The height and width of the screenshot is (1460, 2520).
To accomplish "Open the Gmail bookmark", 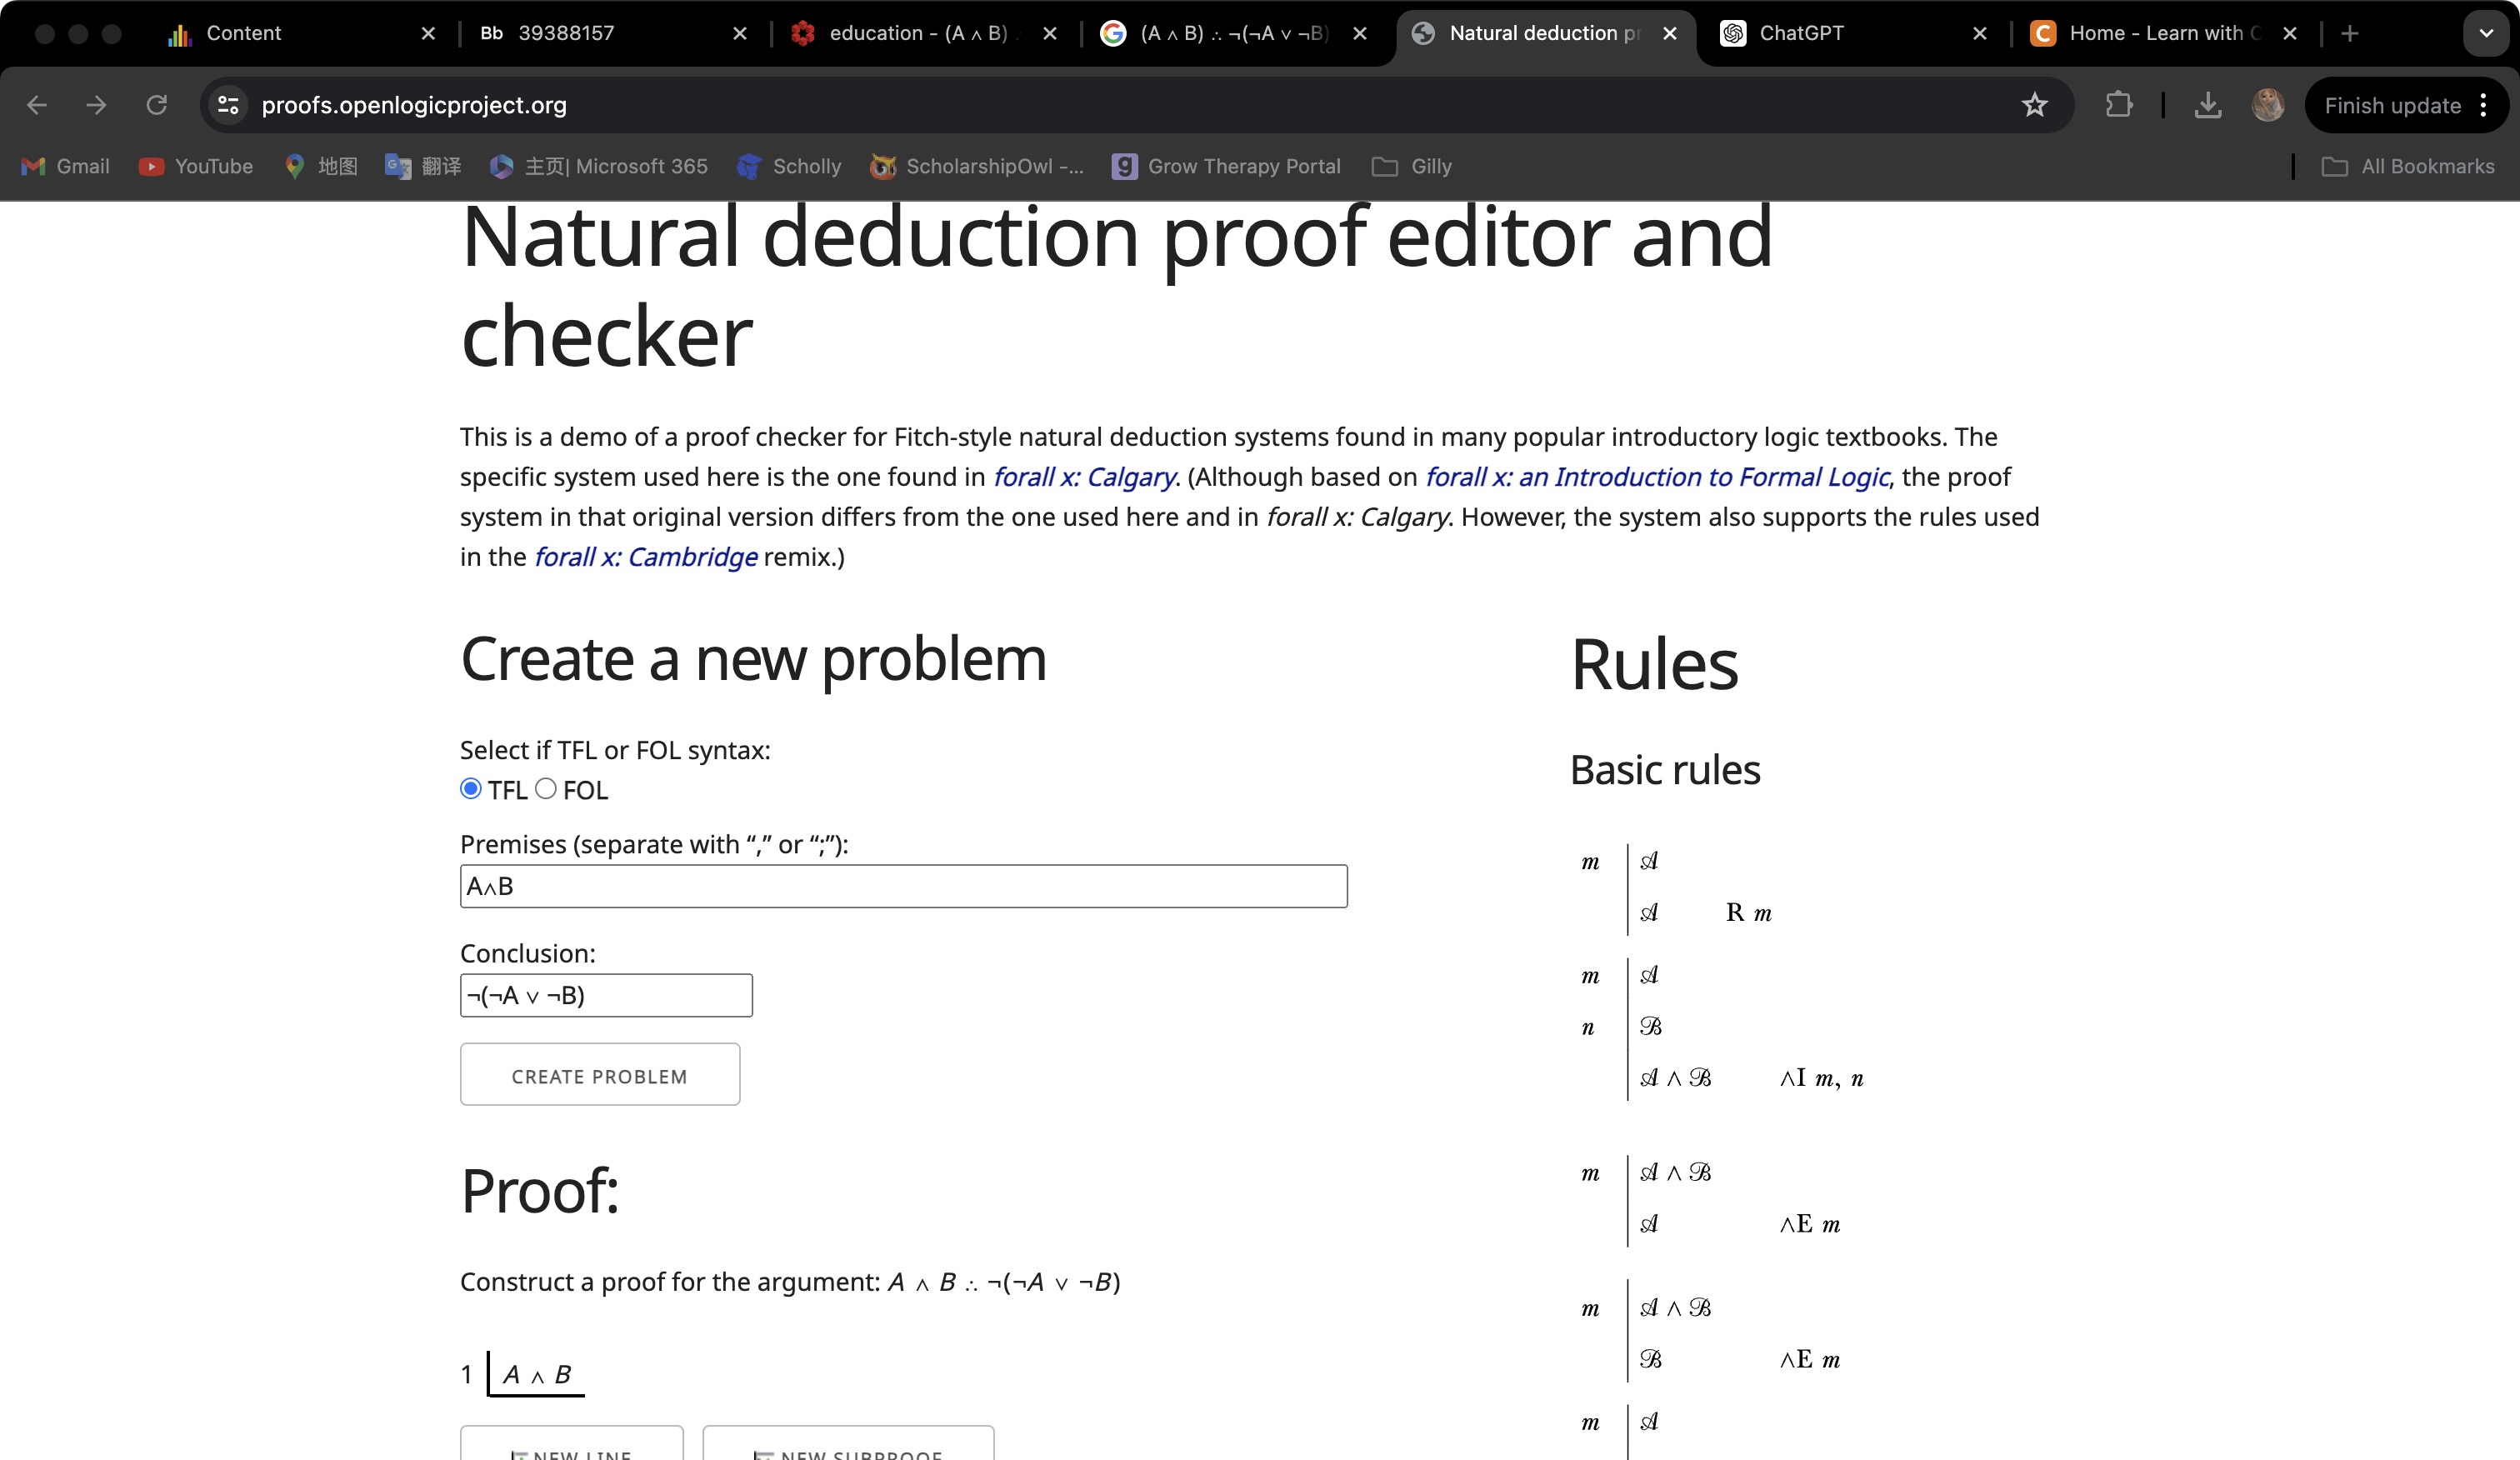I will click(x=64, y=166).
